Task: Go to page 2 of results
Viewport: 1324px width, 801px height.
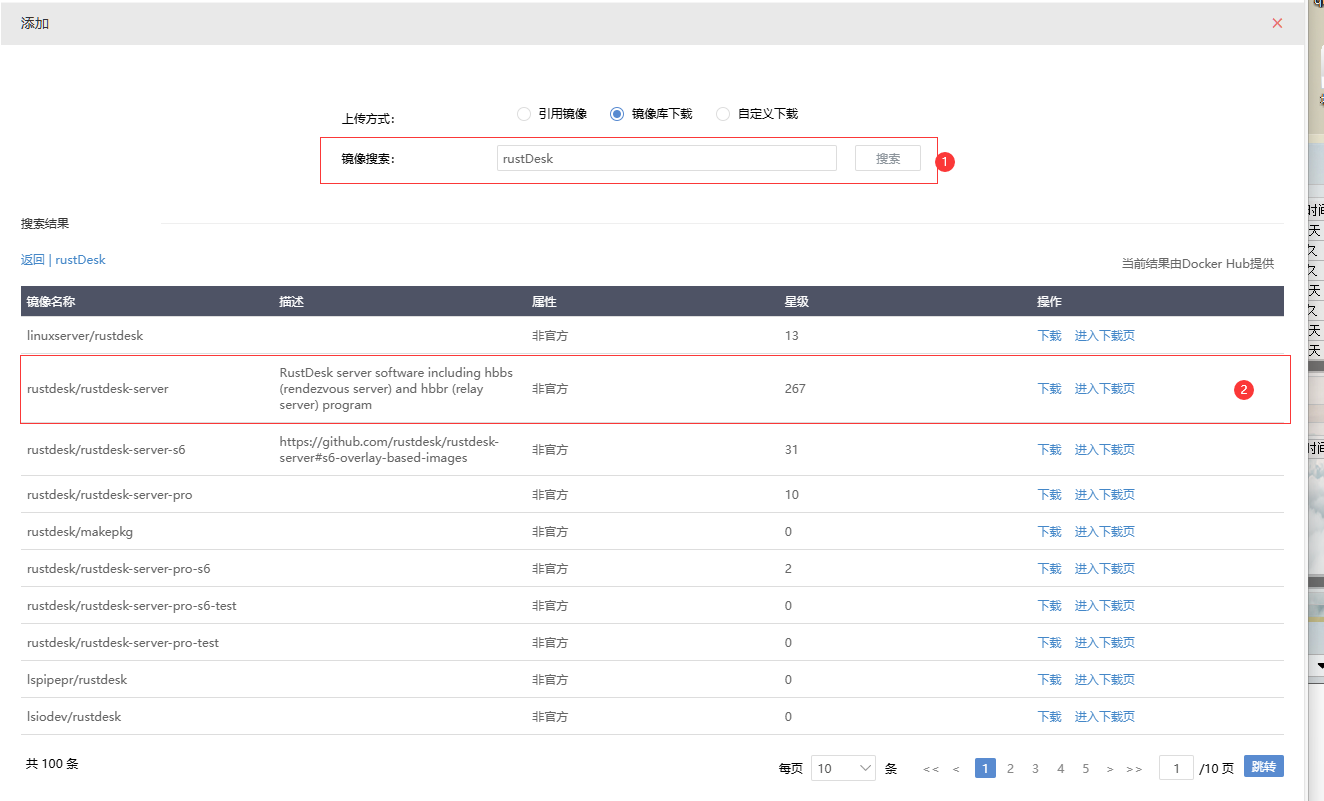Action: coord(1010,768)
